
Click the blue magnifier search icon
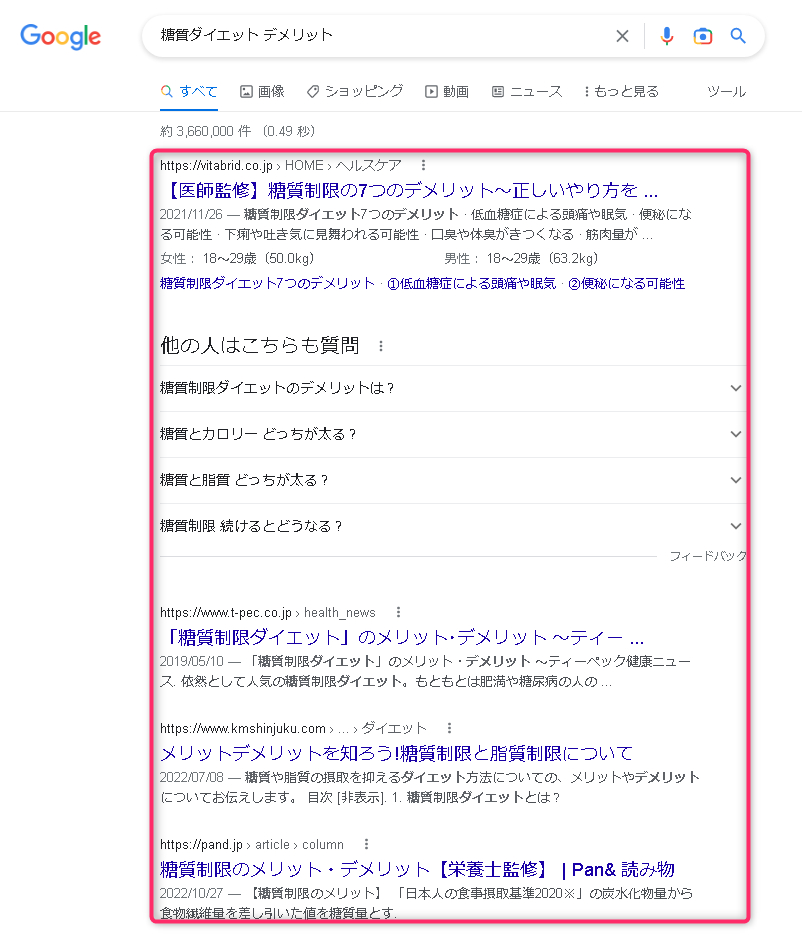tap(738, 36)
